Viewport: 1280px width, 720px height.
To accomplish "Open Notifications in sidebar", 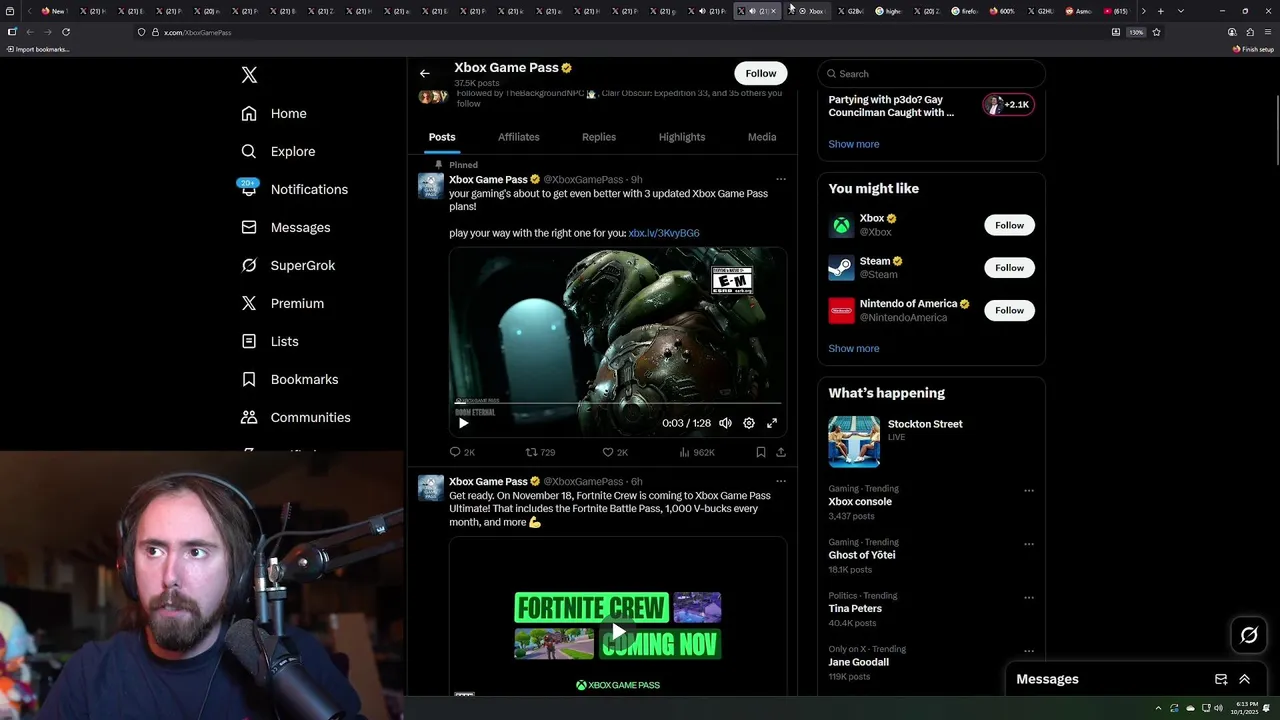I will tap(294, 190).
